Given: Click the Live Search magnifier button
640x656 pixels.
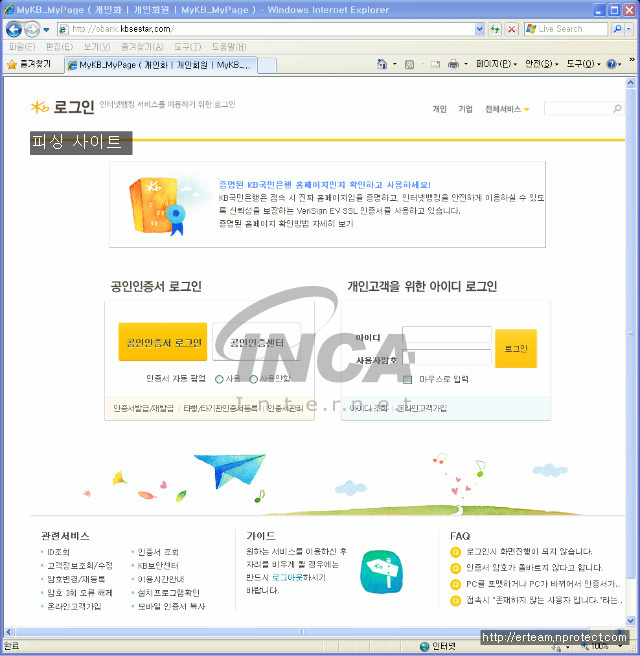Looking at the screenshot, I should [617, 29].
